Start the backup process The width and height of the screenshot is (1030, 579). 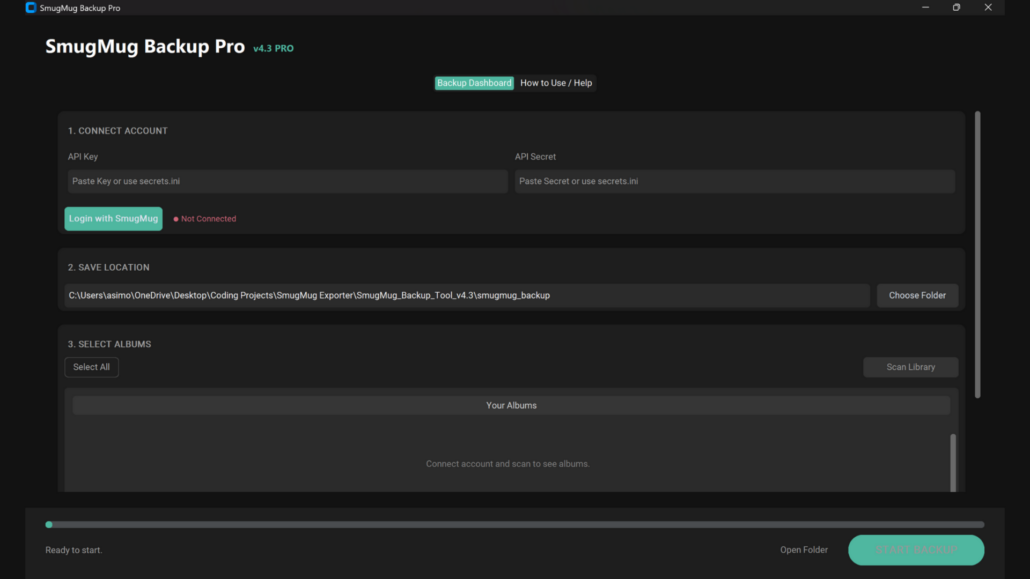(915, 550)
